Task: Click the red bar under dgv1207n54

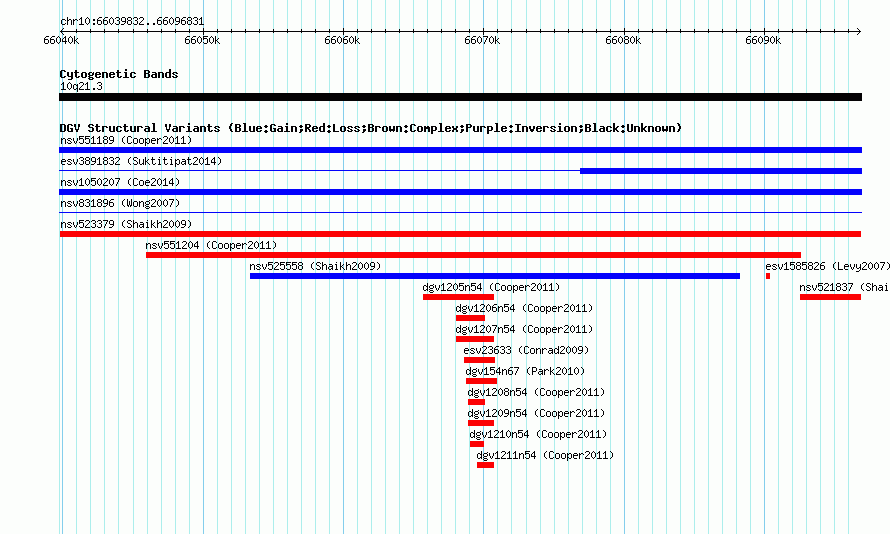Action: pyautogui.click(x=475, y=339)
